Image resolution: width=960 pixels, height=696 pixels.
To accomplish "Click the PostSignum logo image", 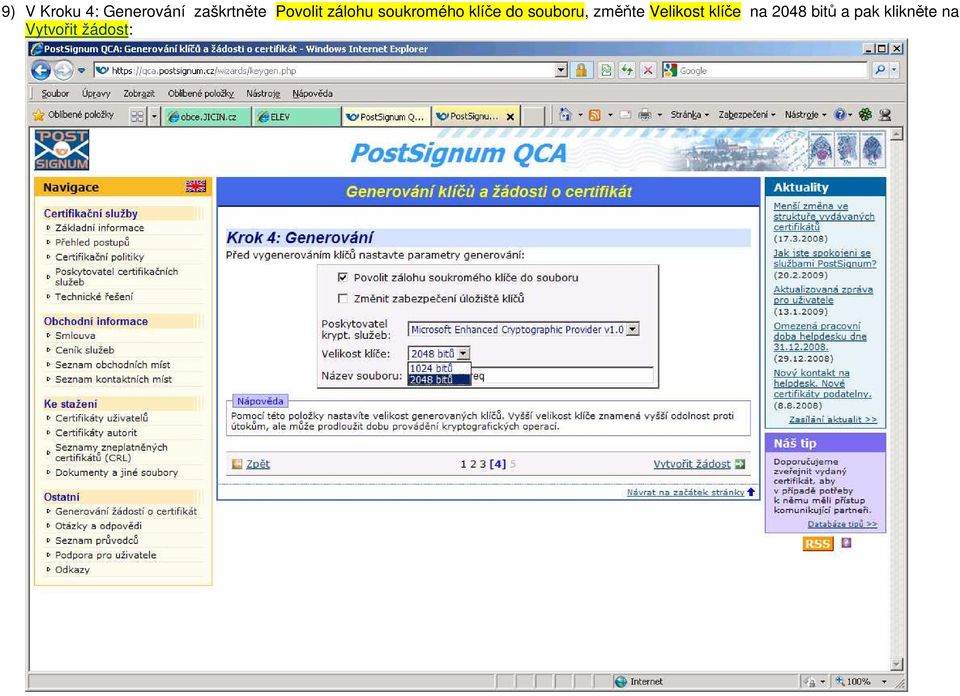I will tap(61, 150).
